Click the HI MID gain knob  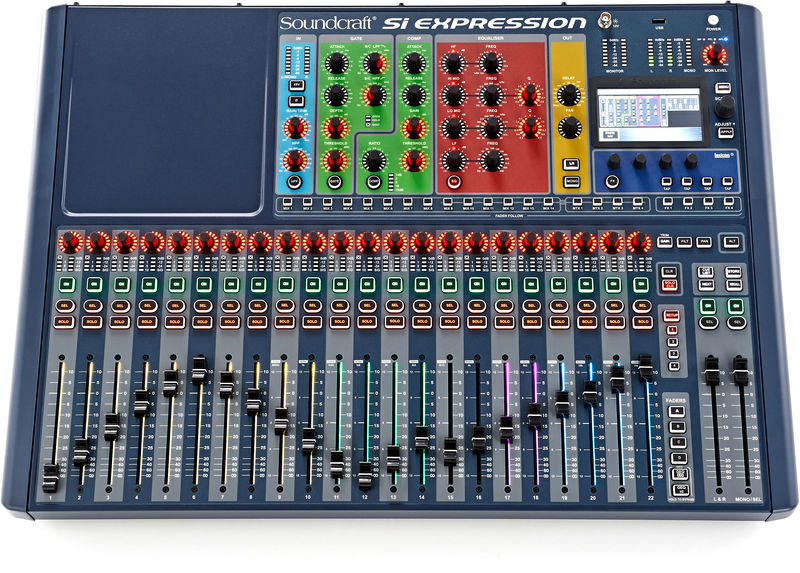[453, 95]
